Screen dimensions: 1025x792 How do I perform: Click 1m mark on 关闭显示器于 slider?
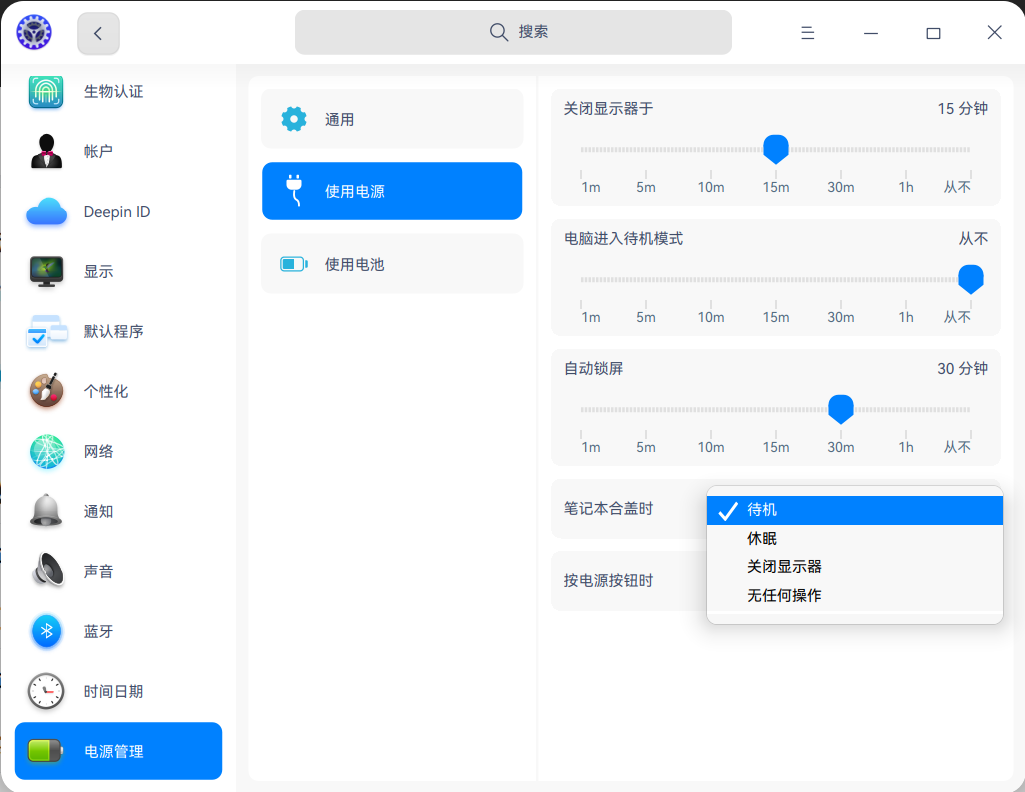[591, 187]
